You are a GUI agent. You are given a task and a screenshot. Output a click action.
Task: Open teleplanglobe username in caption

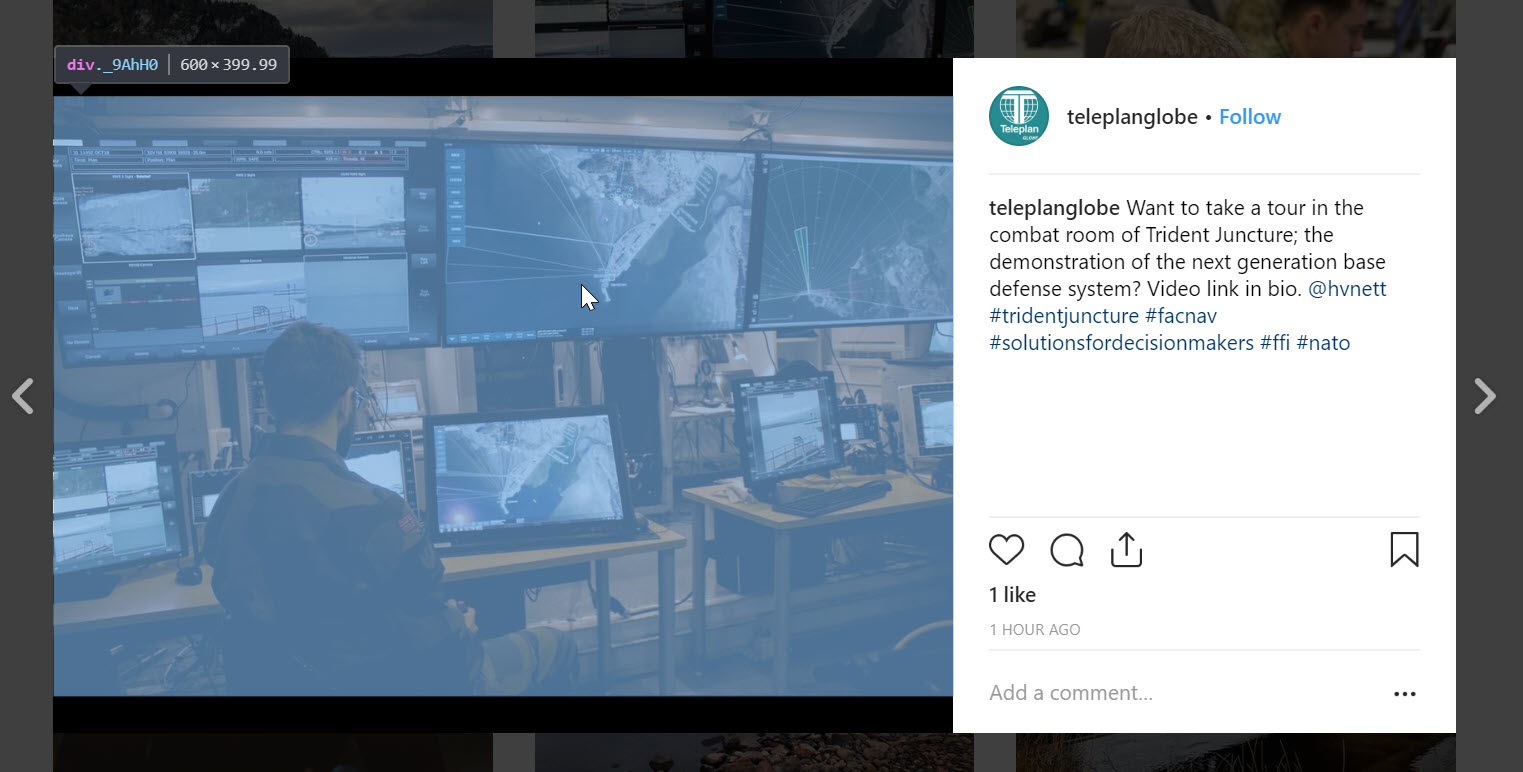[x=1055, y=208]
